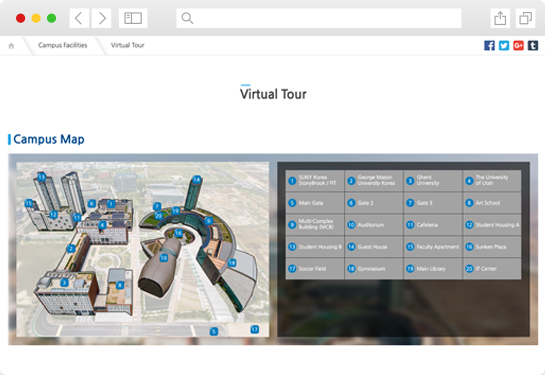Viewport: 545px width, 375px height.
Task: Select Auditorium legend button
Action: tap(374, 225)
